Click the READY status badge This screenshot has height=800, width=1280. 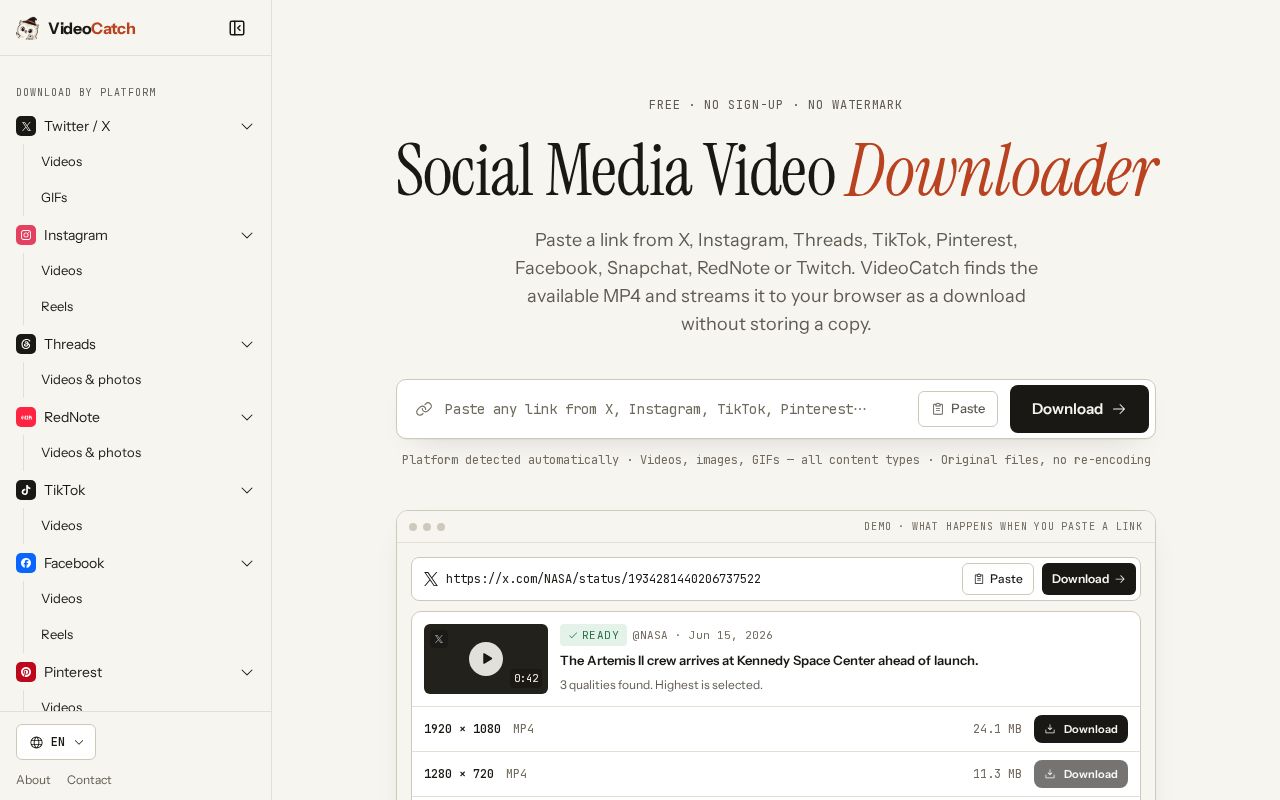tap(593, 635)
